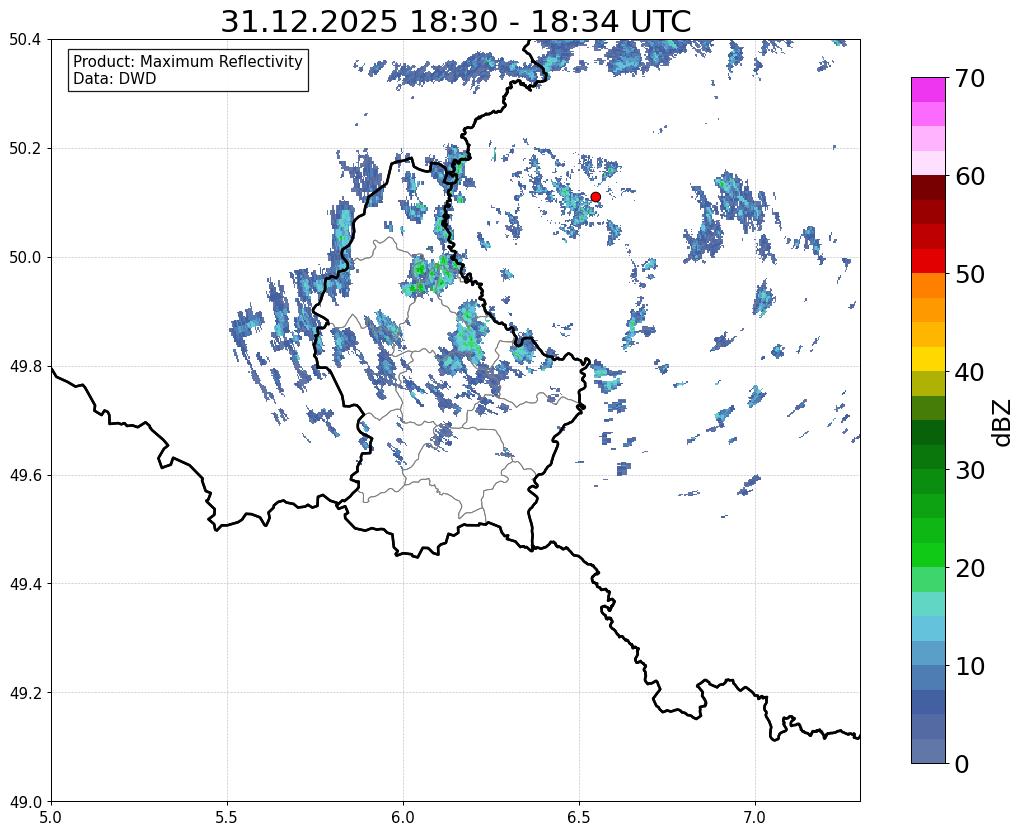Click the colorbar tick label 50
This screenshot has height=834, width=1023.
(x=969, y=274)
